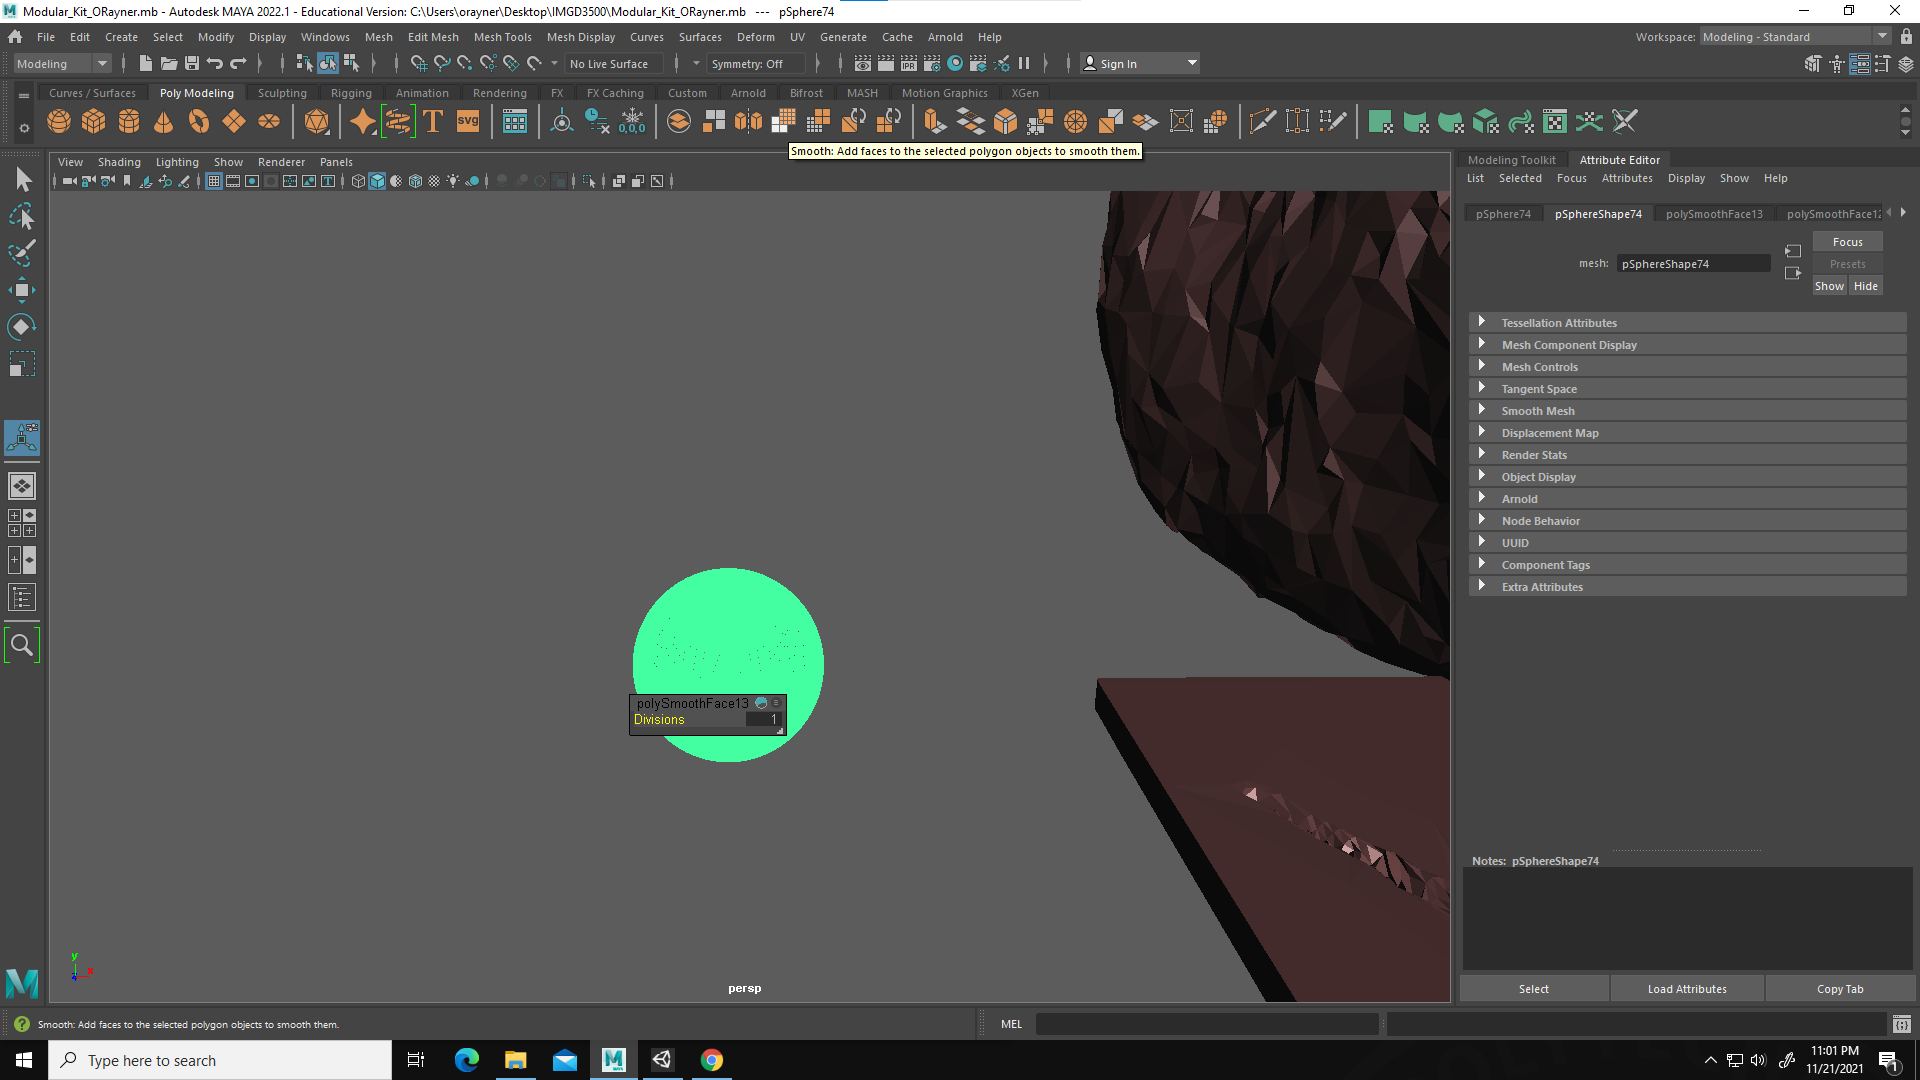
Task: Click the Copy Tab button
Action: pyautogui.click(x=1840, y=989)
